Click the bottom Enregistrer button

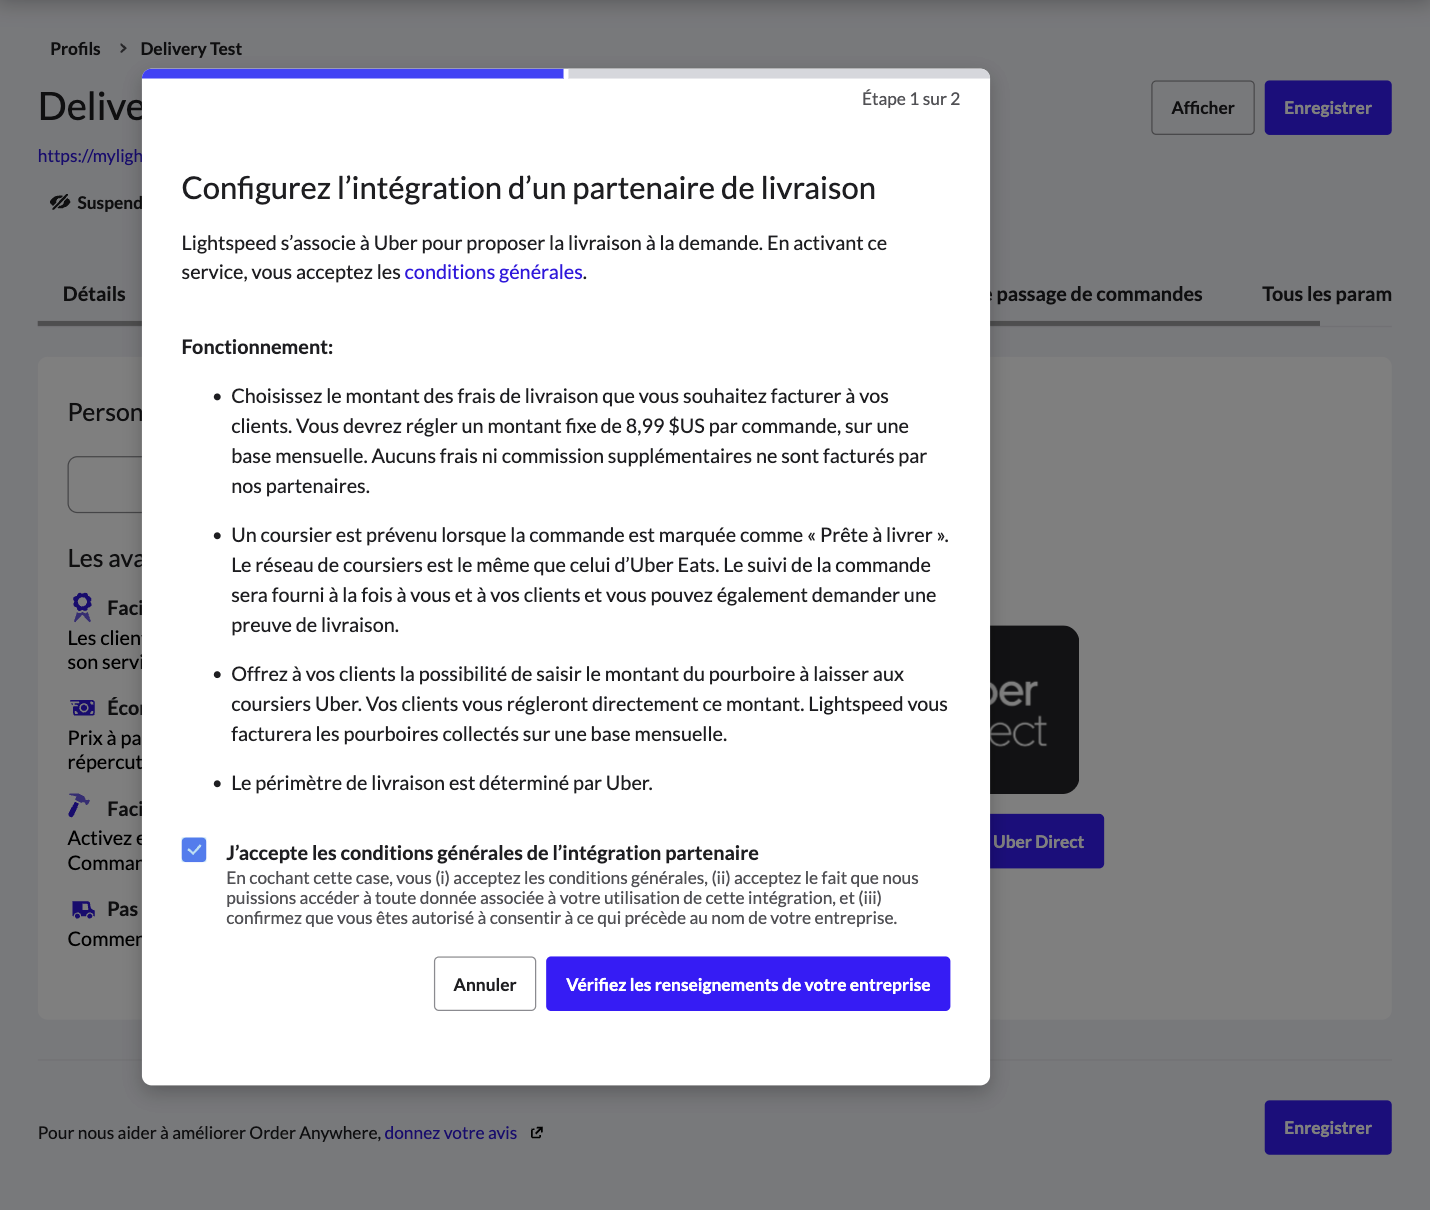(x=1328, y=1128)
